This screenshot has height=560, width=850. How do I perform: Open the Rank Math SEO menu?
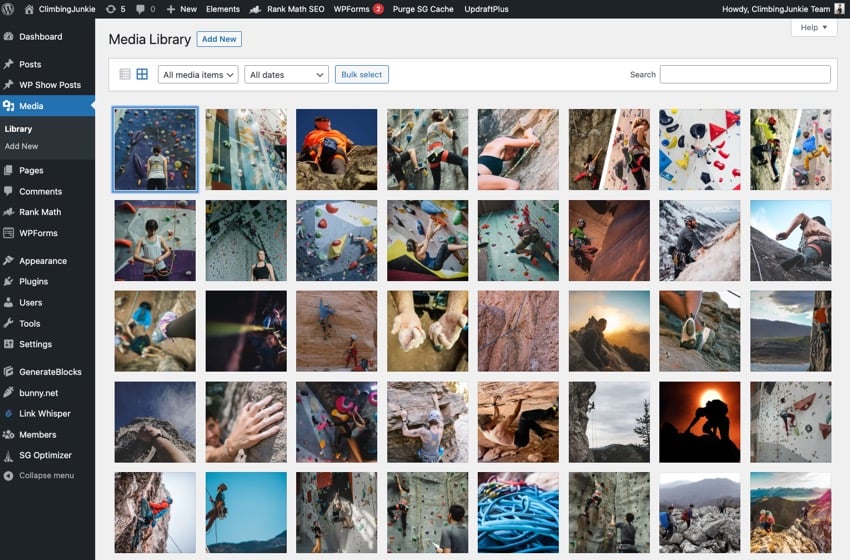287,9
